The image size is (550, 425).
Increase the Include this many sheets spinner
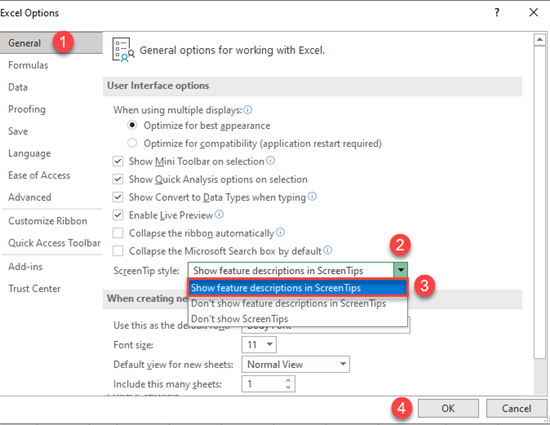click(x=288, y=380)
